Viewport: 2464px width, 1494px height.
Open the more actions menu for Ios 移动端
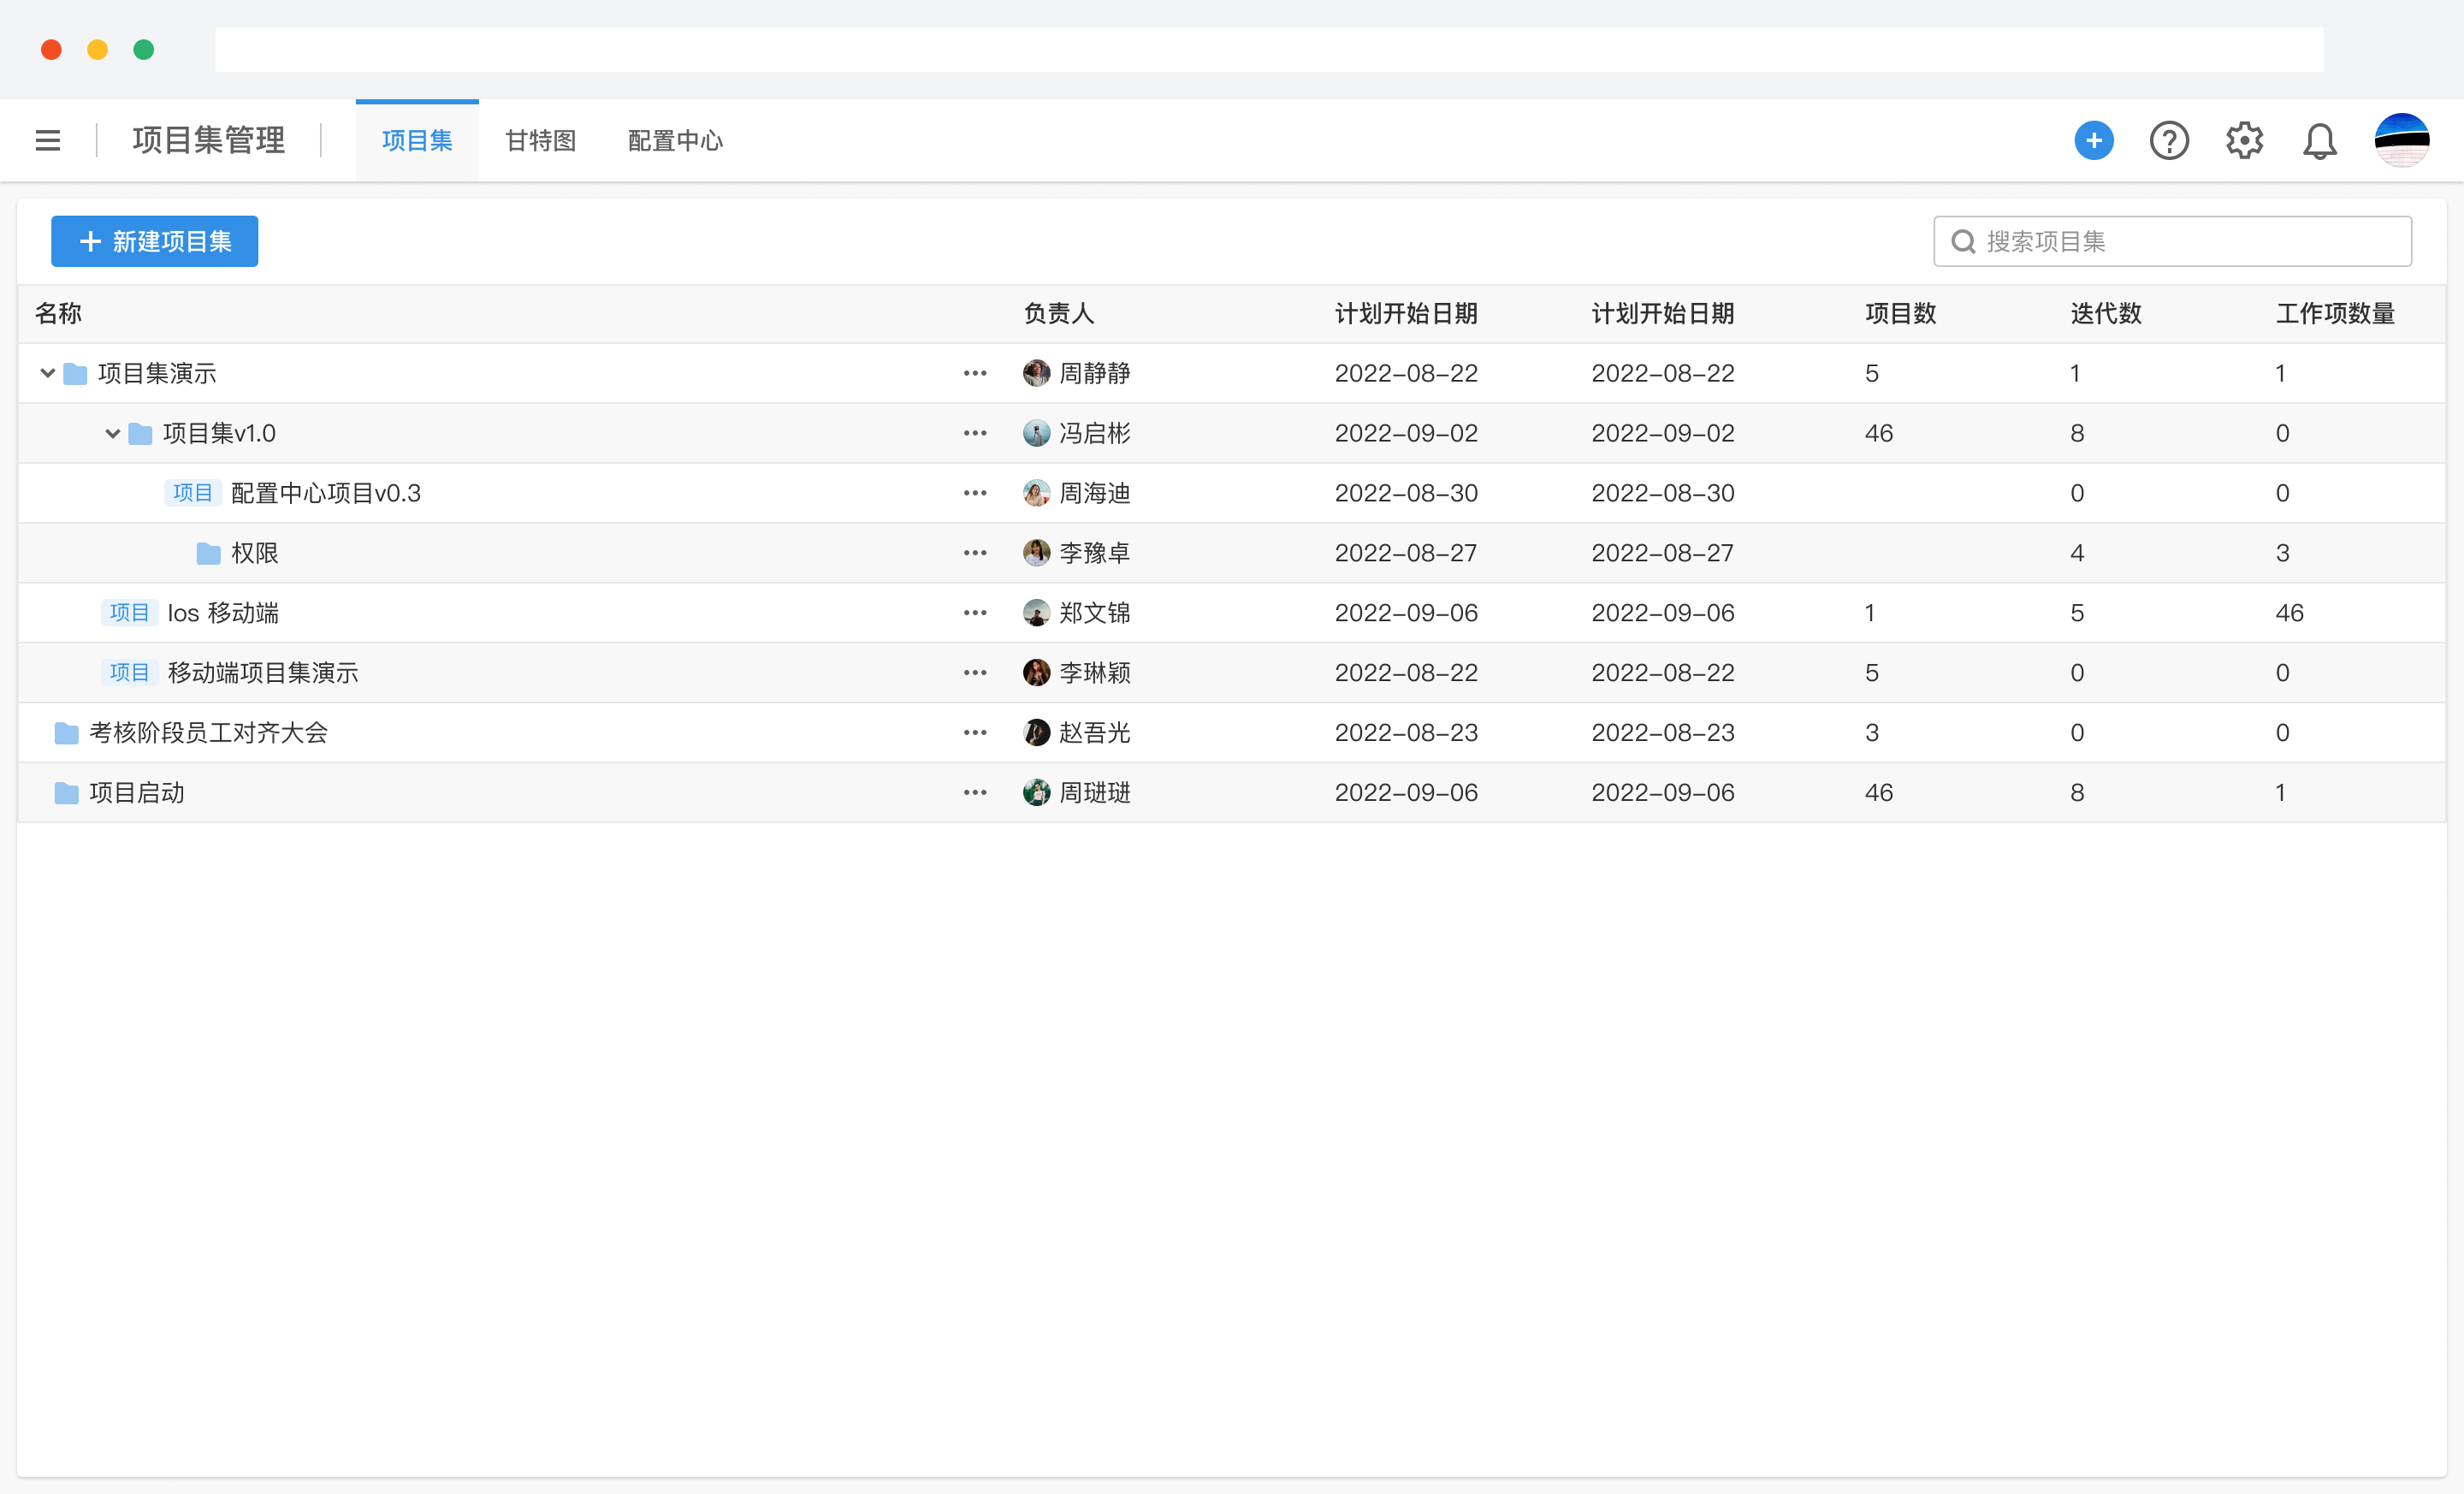[974, 612]
